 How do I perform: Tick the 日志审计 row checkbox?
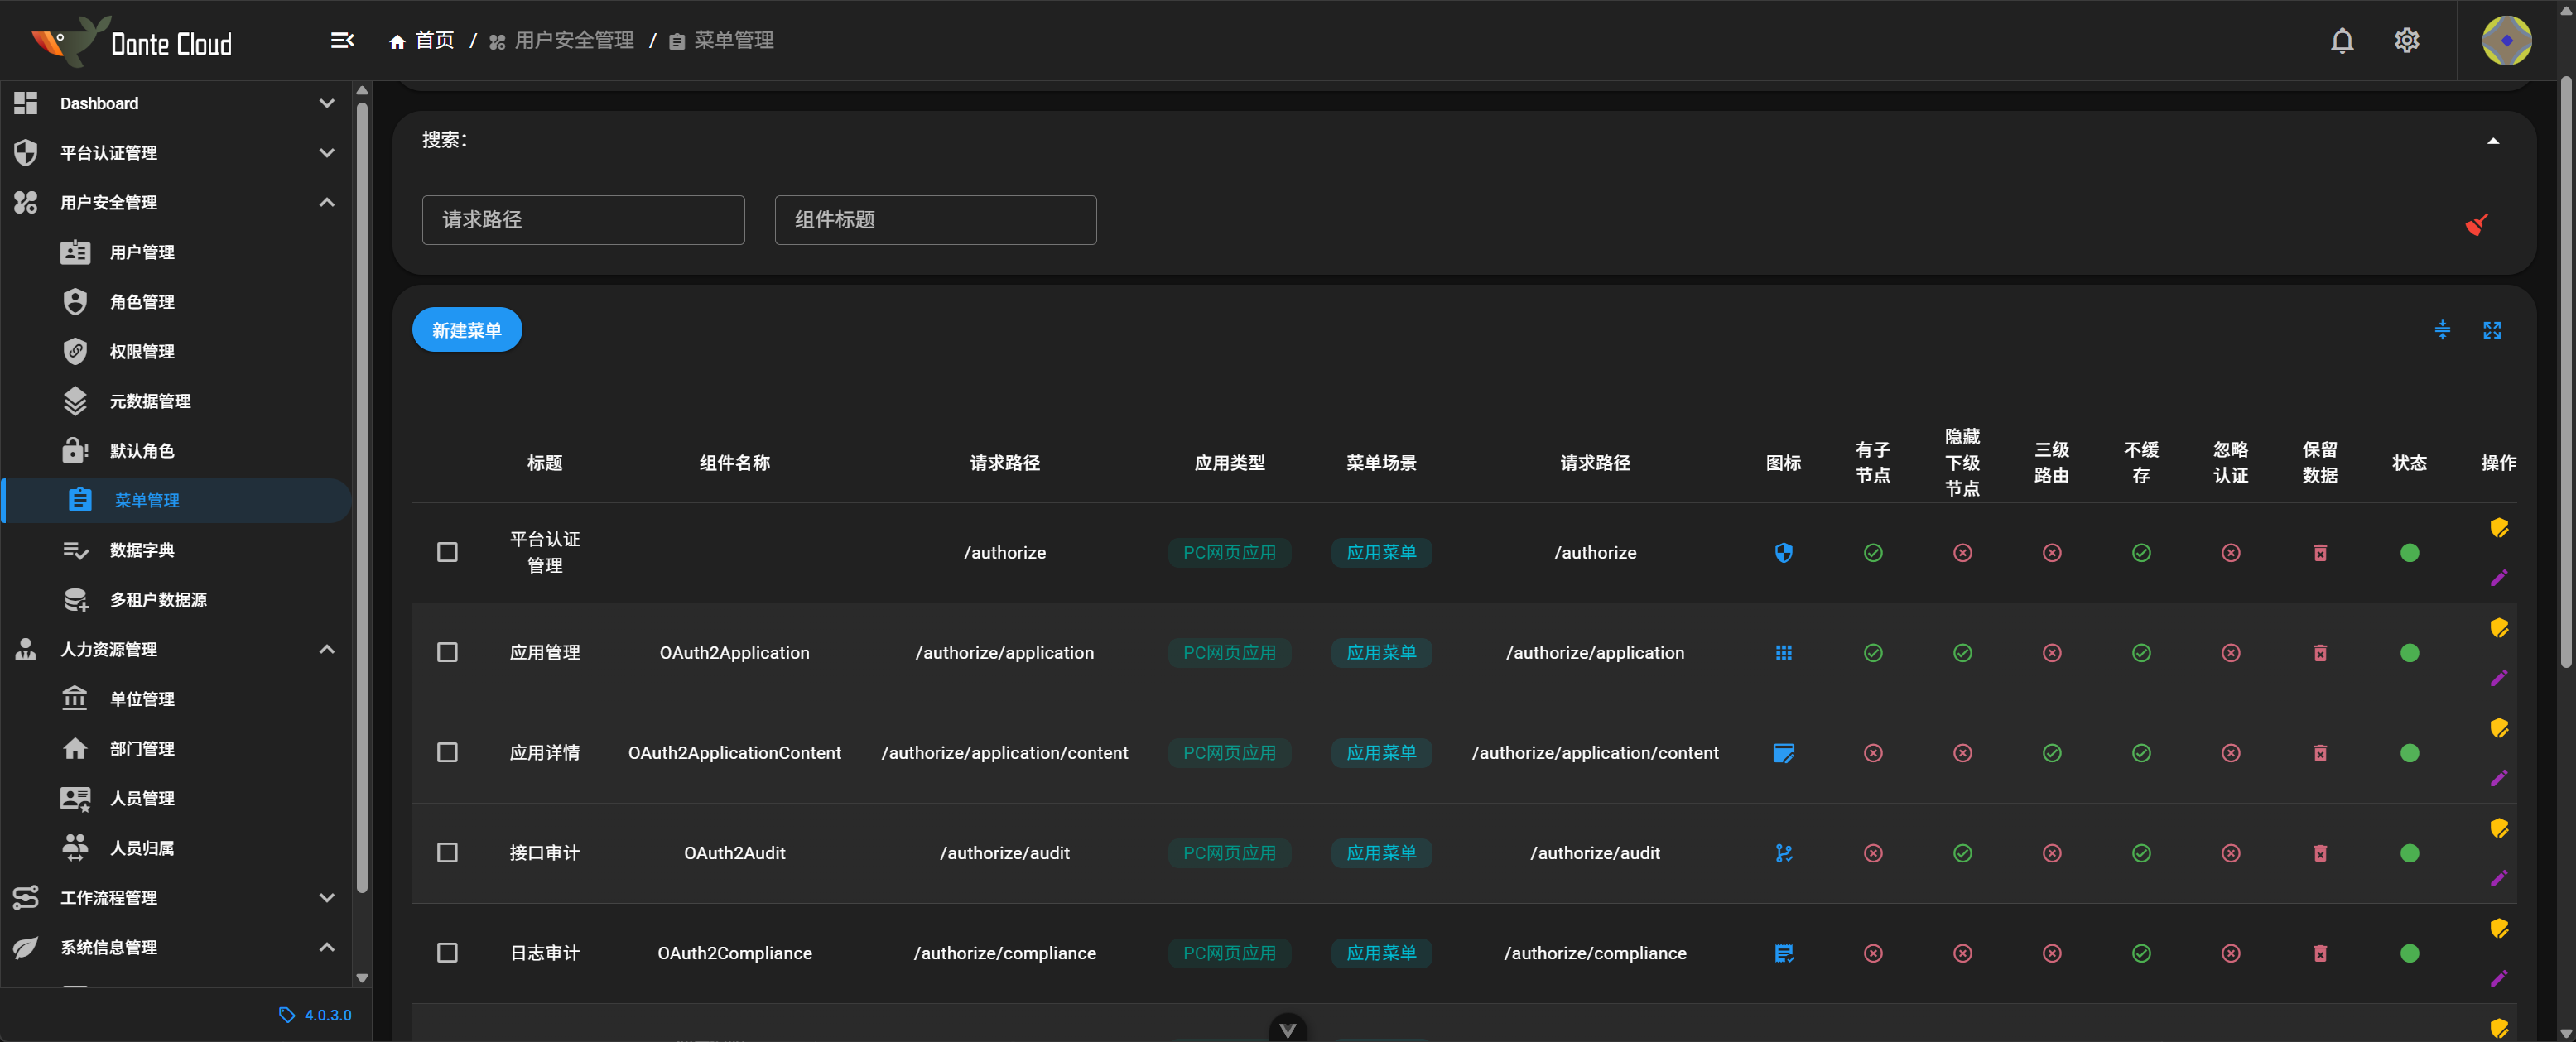pos(447,952)
